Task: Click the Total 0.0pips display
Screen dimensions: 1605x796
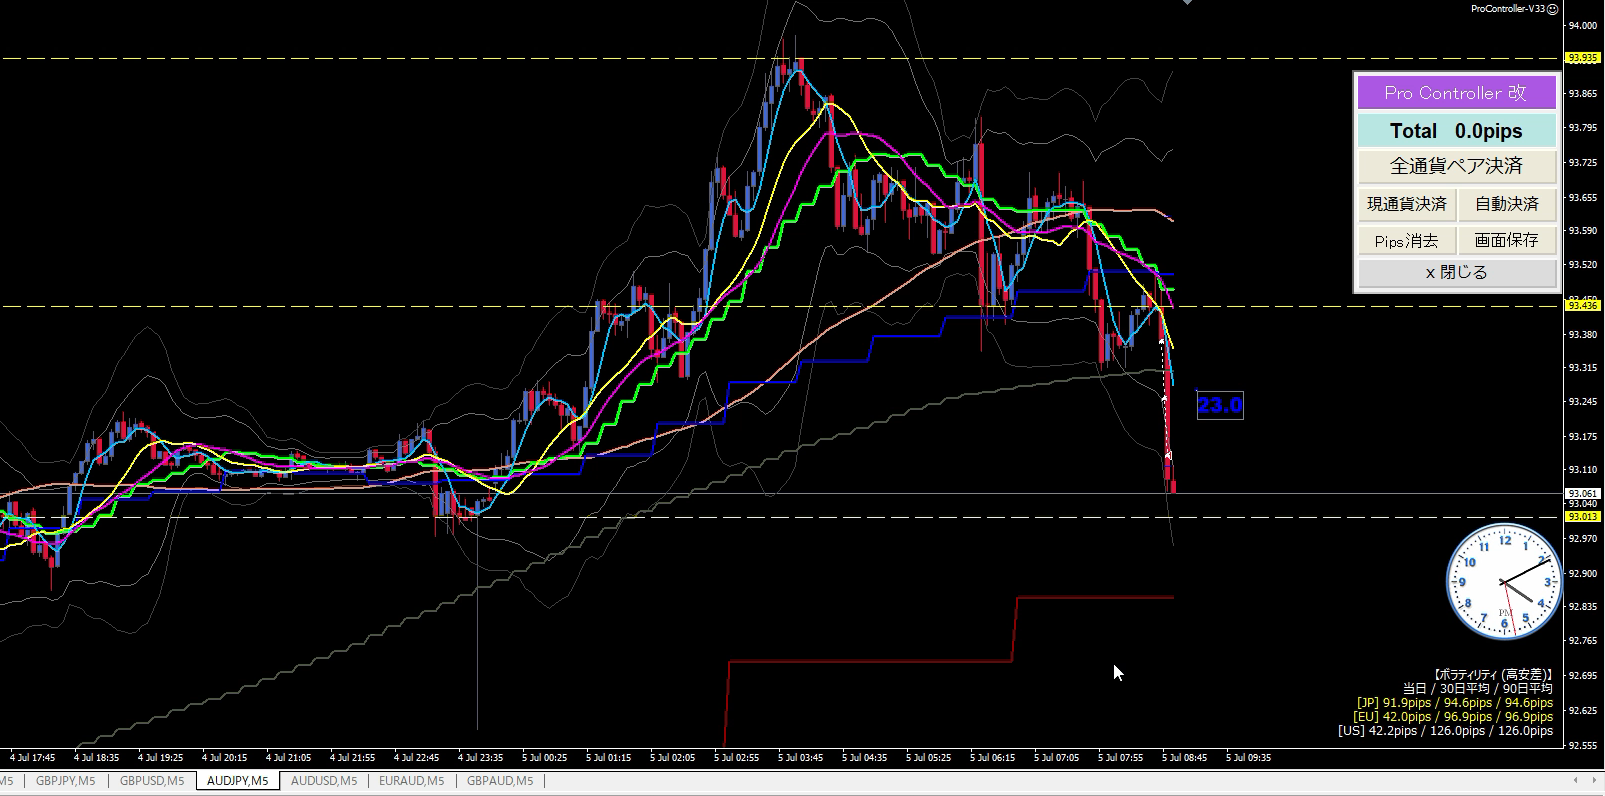Action: click(1456, 131)
